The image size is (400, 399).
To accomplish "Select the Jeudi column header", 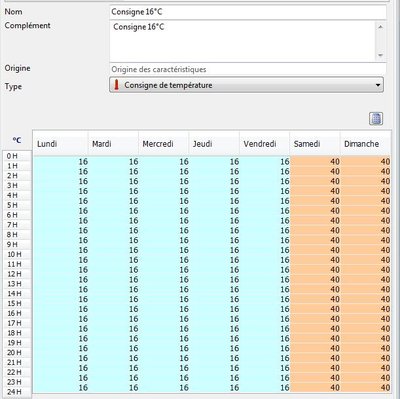I will (214, 144).
